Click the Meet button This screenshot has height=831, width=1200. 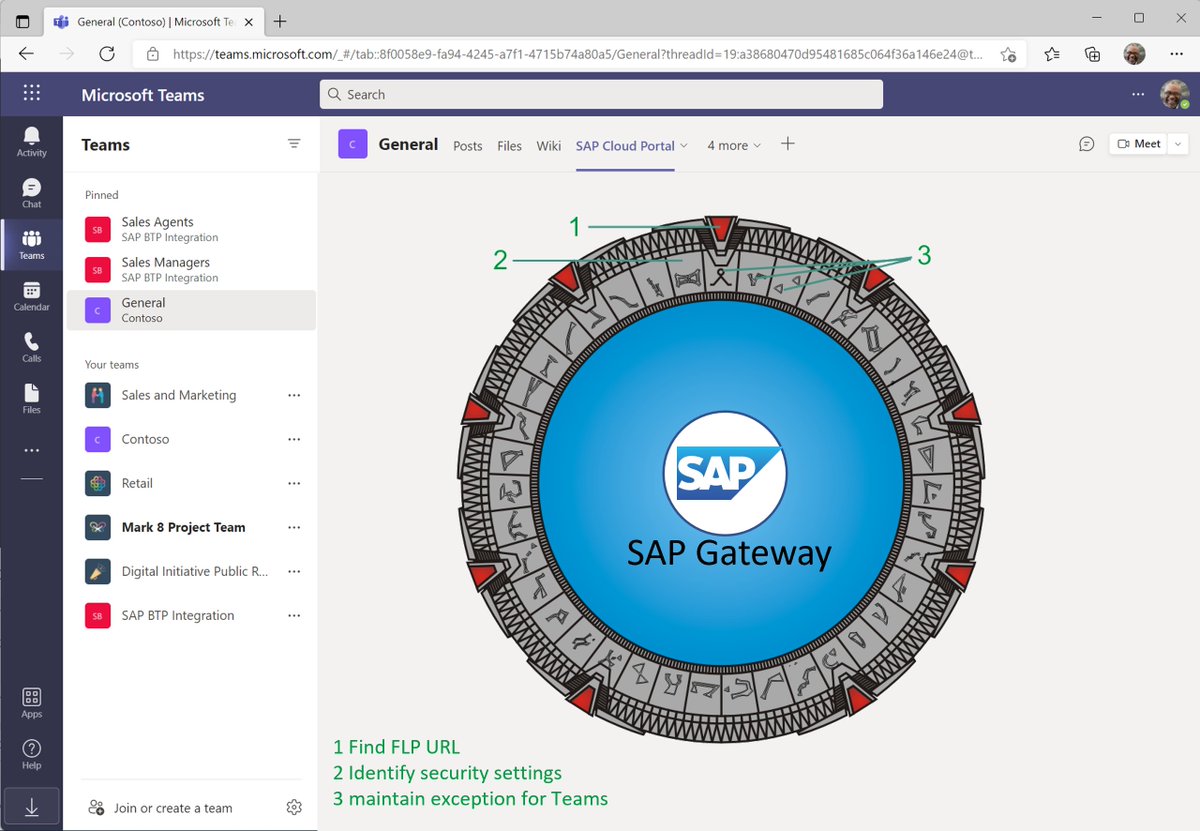1138,143
